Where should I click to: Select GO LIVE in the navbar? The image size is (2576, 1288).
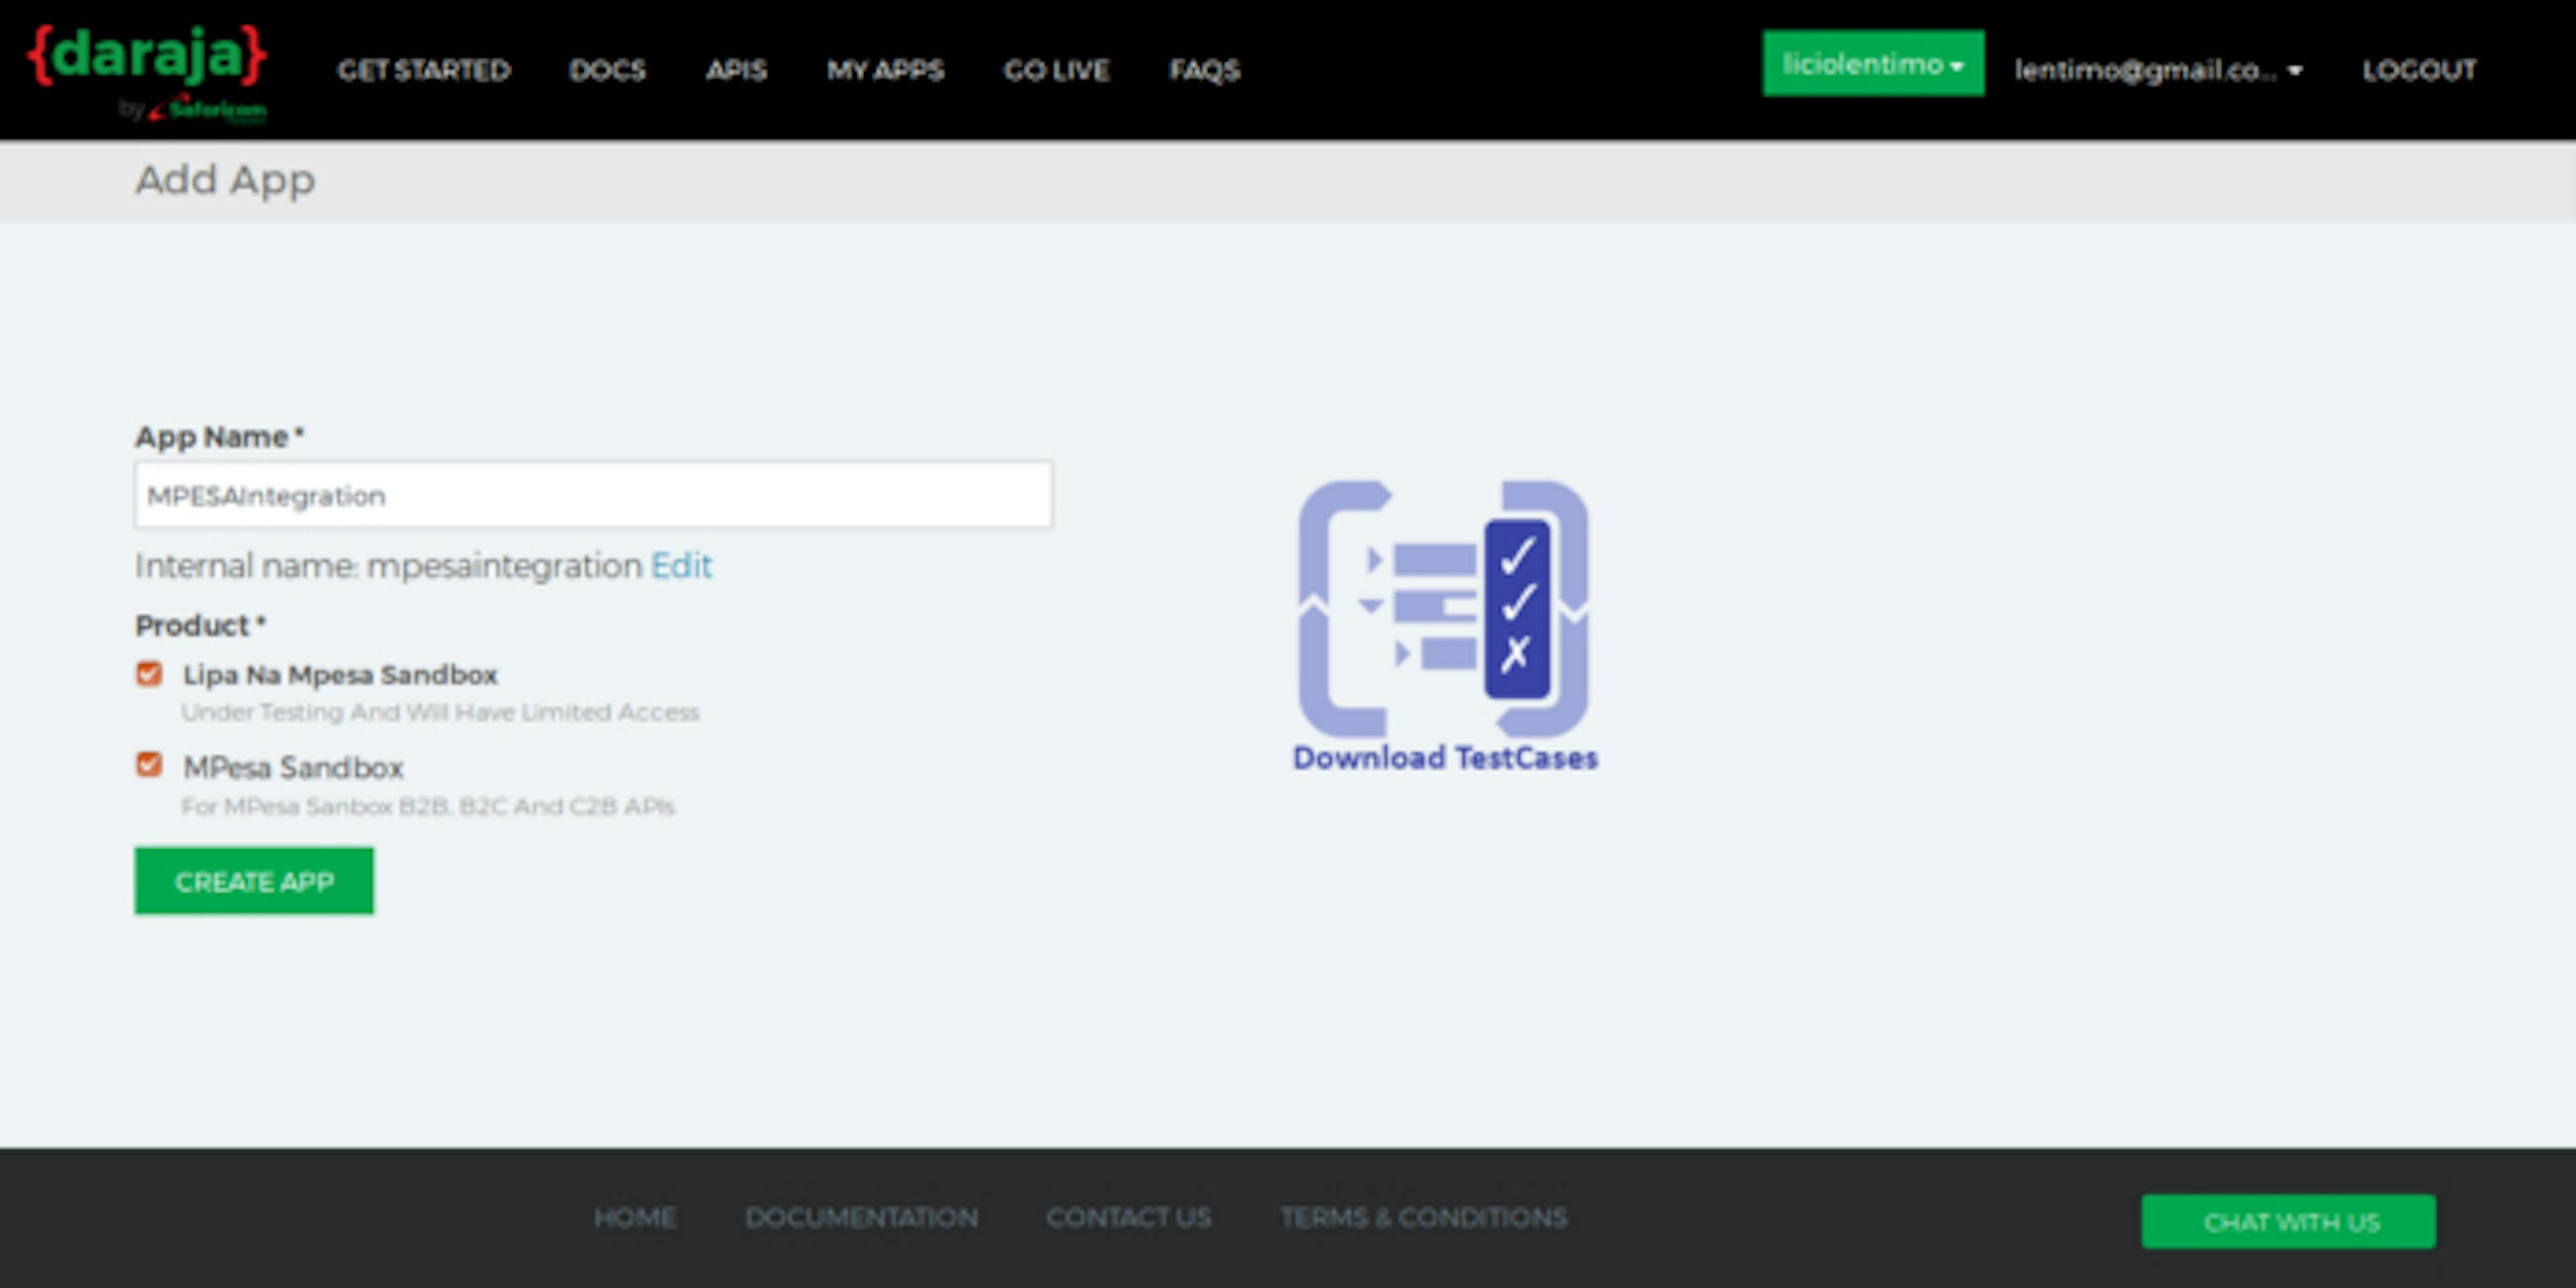[x=1056, y=70]
